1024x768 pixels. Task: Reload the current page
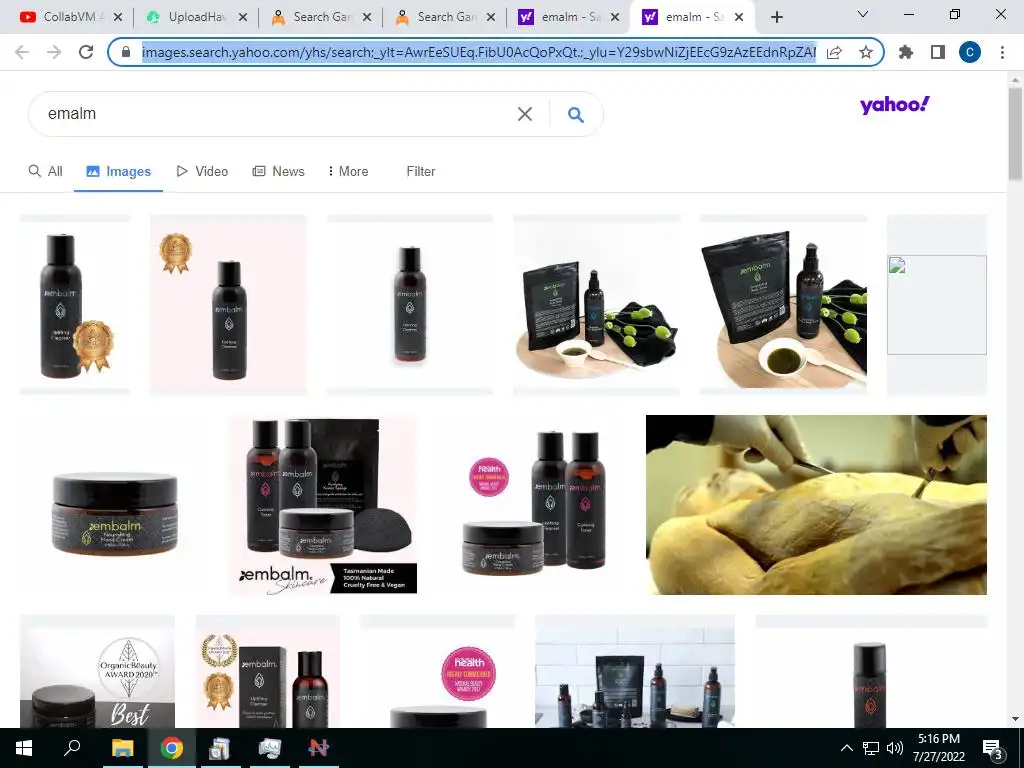[86, 52]
